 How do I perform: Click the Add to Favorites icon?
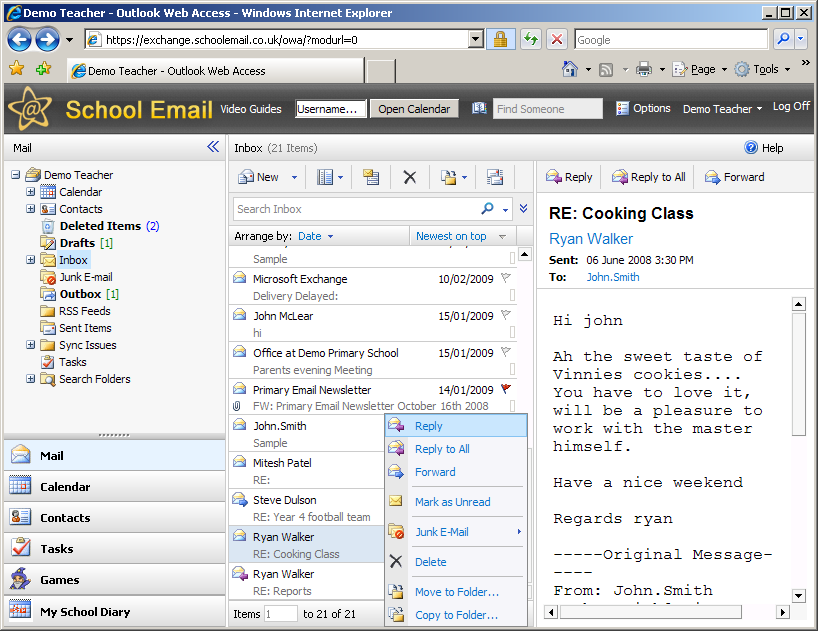tap(43, 68)
